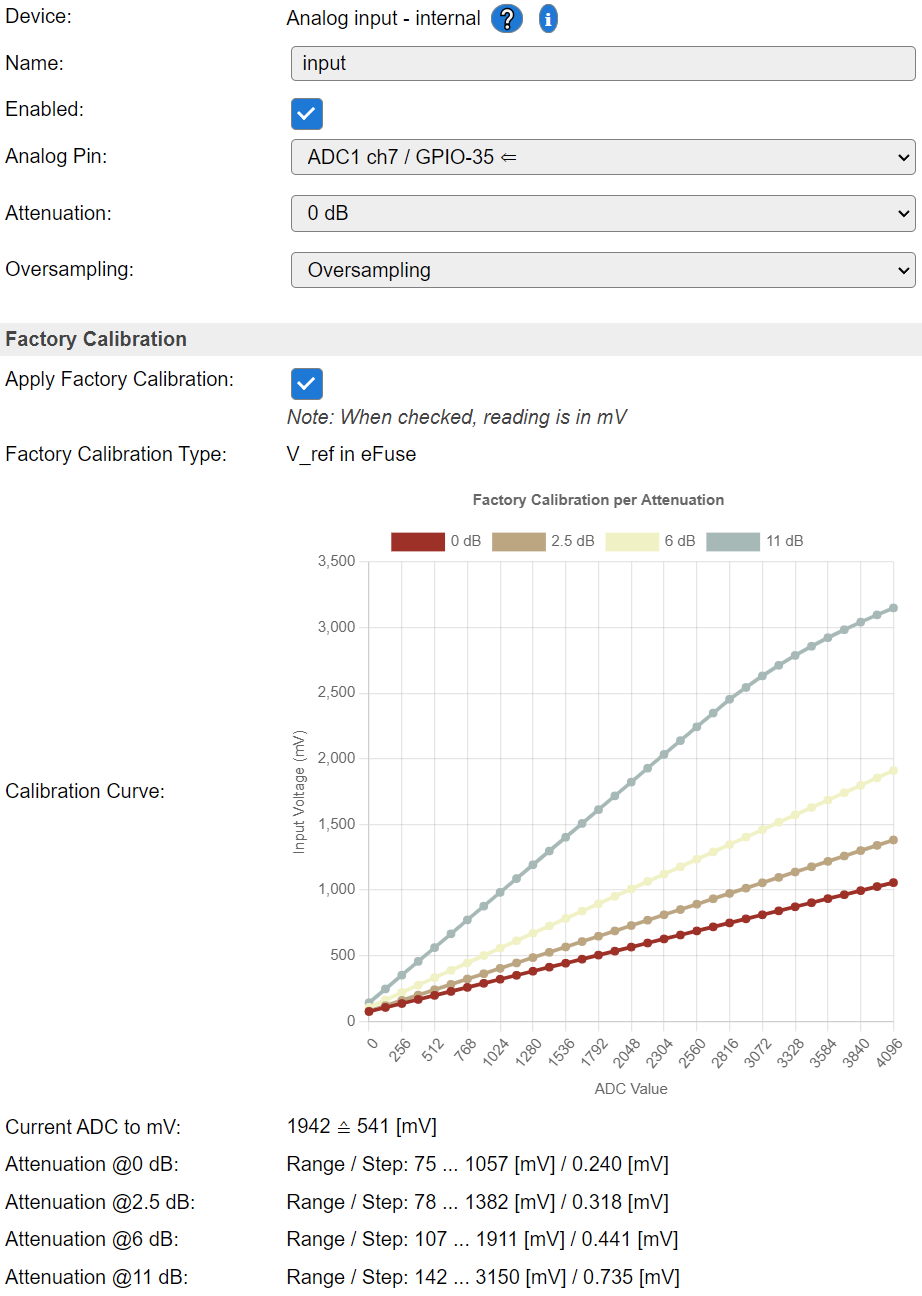The image size is (922, 1296).
Task: Toggle Apply Factory Calibration checkbox
Action: click(x=307, y=384)
